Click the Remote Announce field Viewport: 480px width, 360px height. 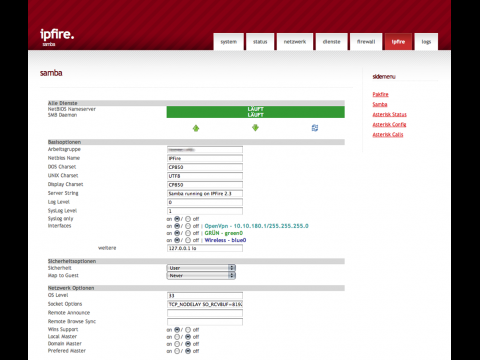(x=205, y=313)
